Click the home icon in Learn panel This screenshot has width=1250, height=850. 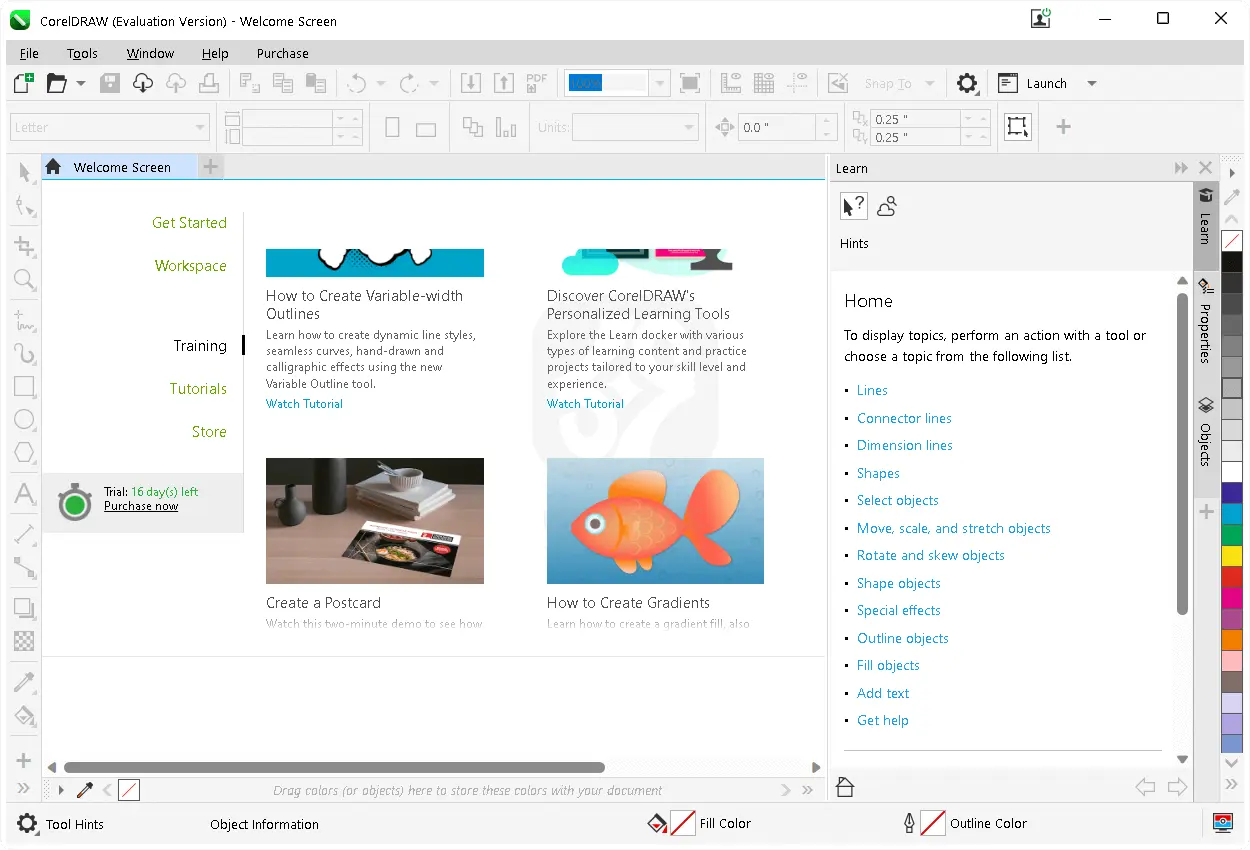click(x=845, y=788)
